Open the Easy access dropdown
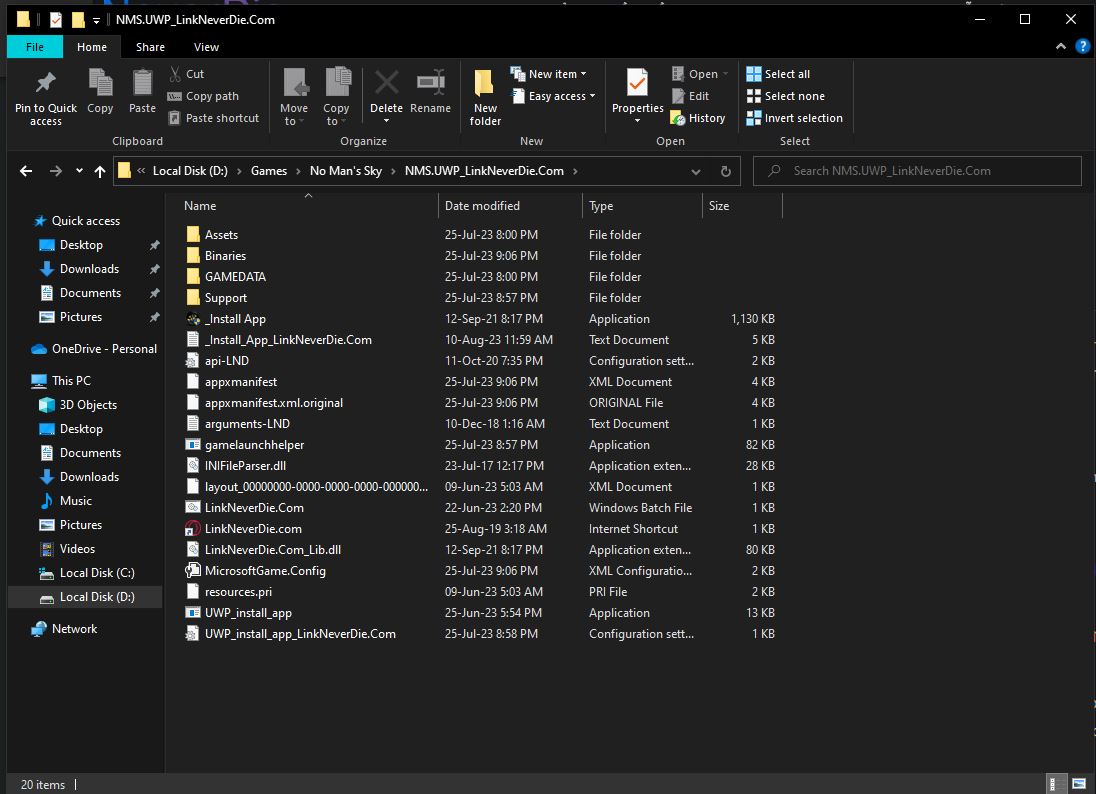 coord(553,96)
